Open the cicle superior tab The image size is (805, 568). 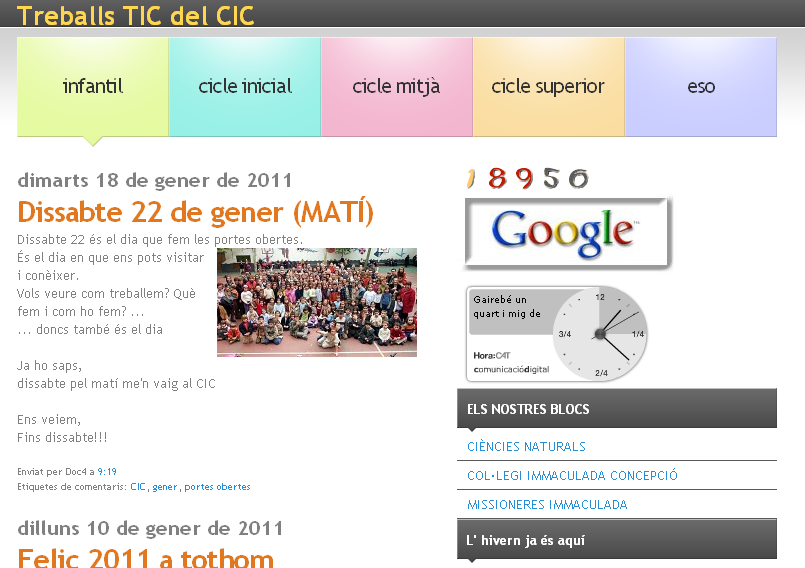point(548,87)
